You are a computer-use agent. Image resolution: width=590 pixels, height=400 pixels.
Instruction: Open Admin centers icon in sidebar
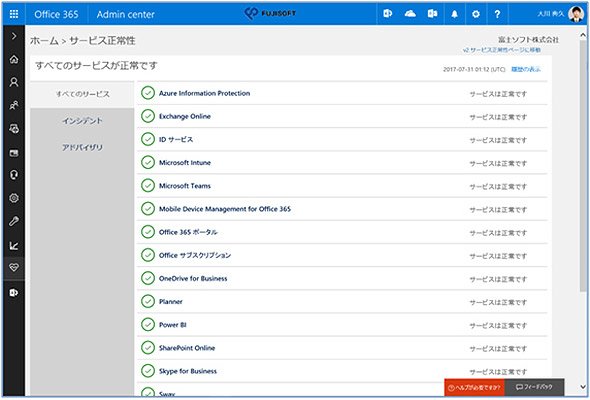[x=14, y=293]
